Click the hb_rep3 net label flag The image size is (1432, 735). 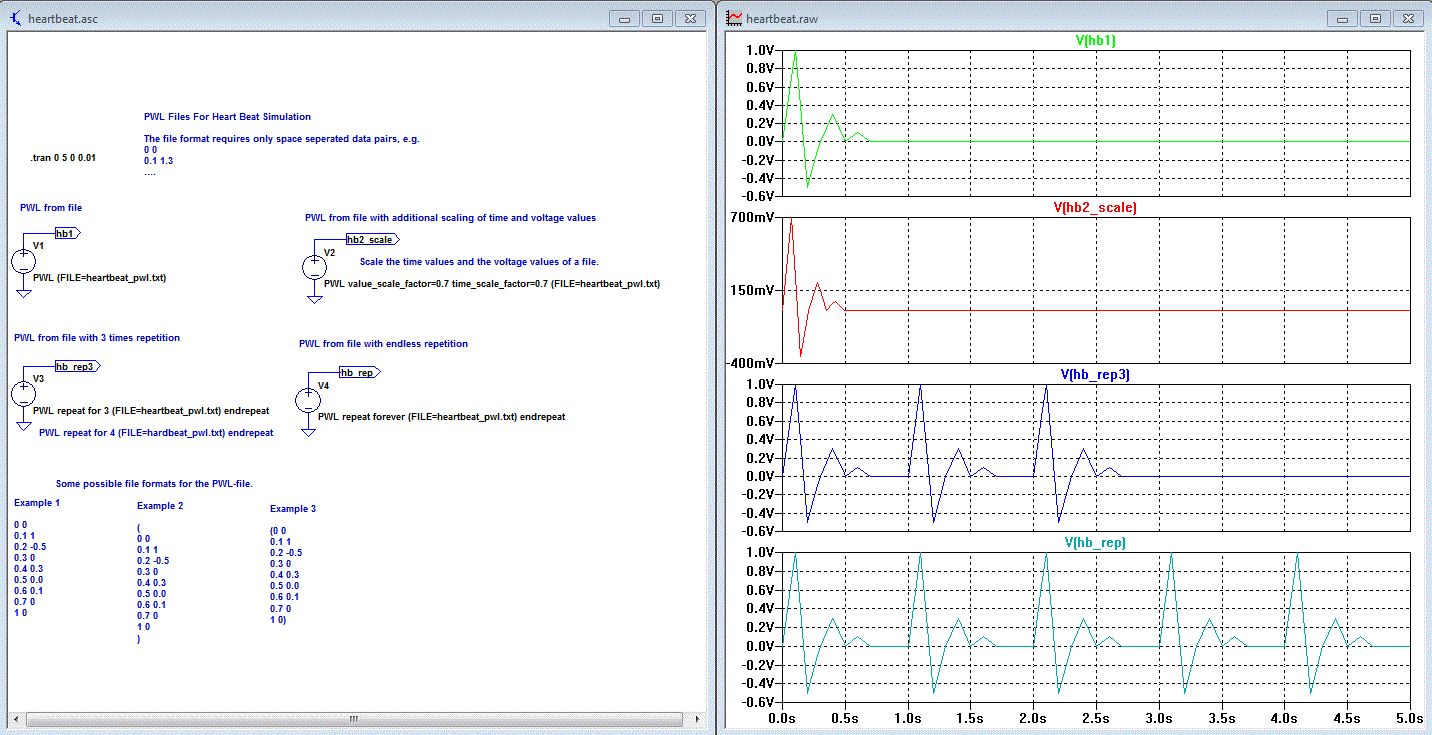coord(77,367)
